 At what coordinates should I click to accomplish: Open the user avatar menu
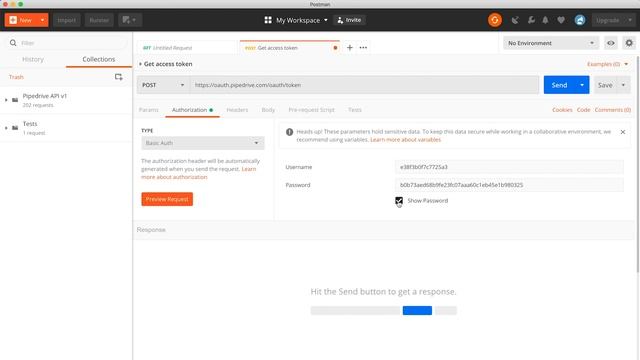point(580,20)
